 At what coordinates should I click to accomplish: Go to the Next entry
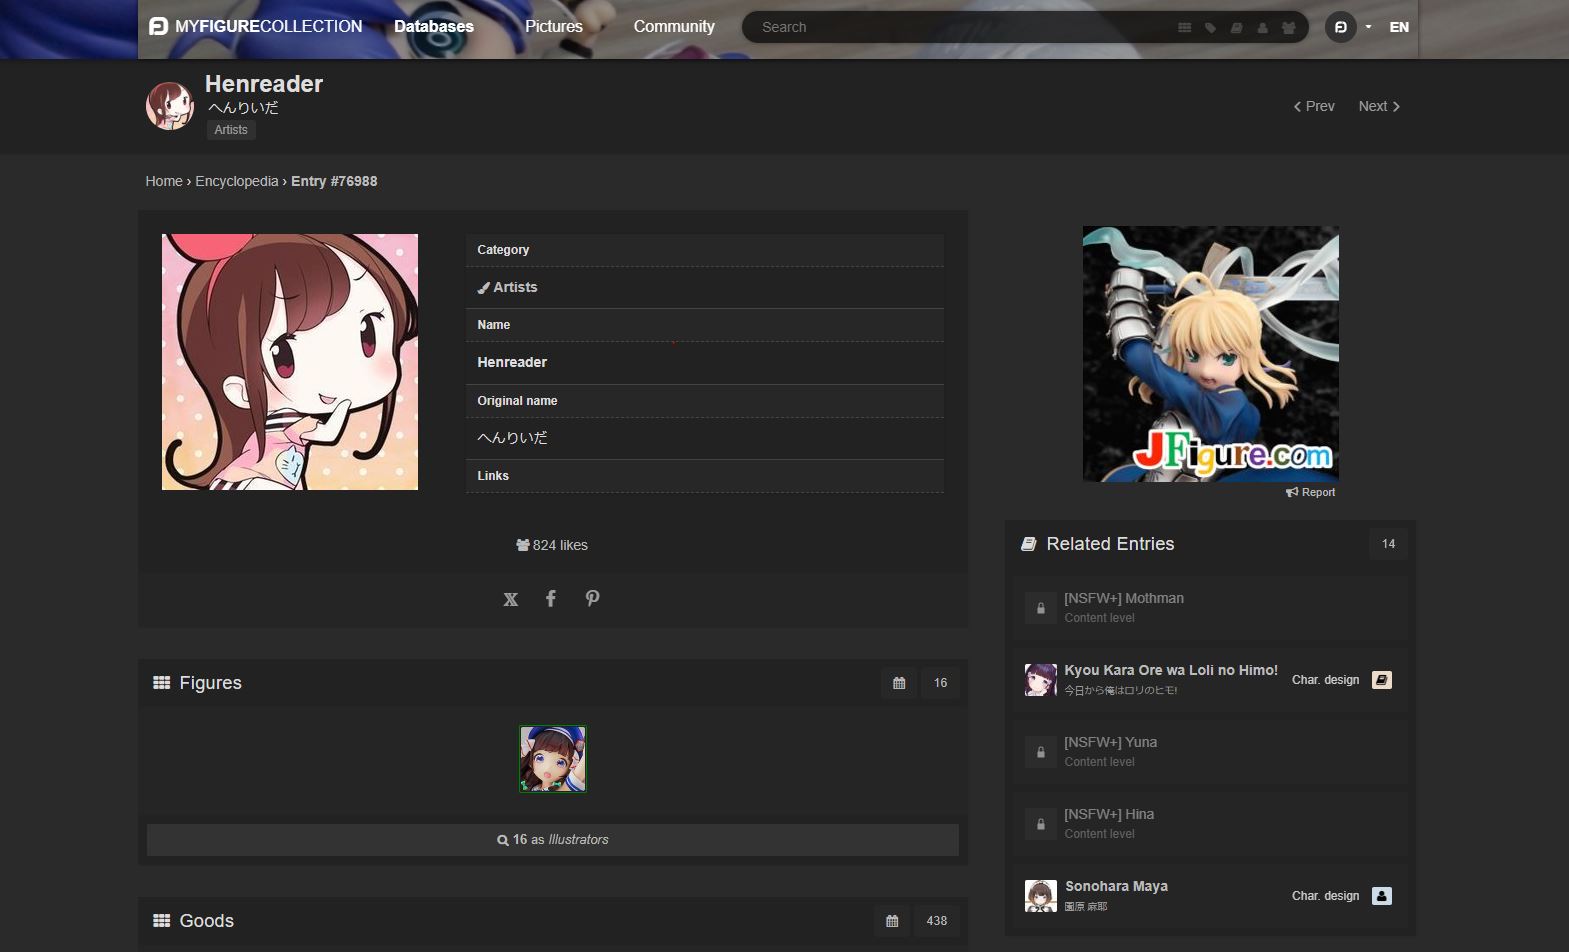coord(1379,106)
